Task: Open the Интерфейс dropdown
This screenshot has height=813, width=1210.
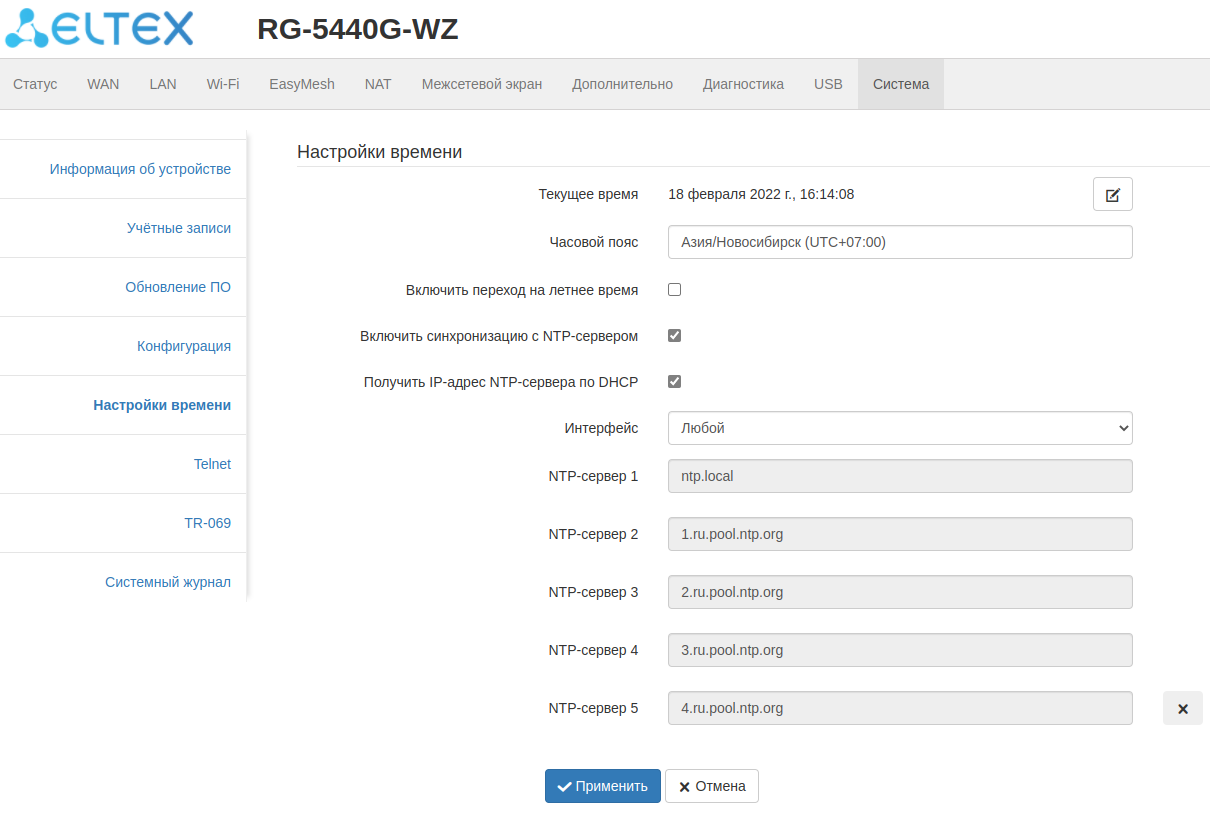Action: click(x=899, y=428)
